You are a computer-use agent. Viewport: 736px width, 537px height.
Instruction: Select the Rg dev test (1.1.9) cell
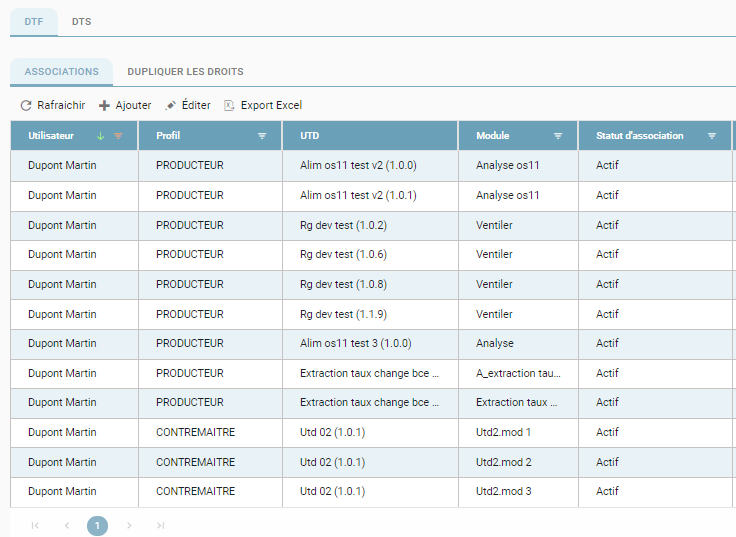[x=370, y=315]
